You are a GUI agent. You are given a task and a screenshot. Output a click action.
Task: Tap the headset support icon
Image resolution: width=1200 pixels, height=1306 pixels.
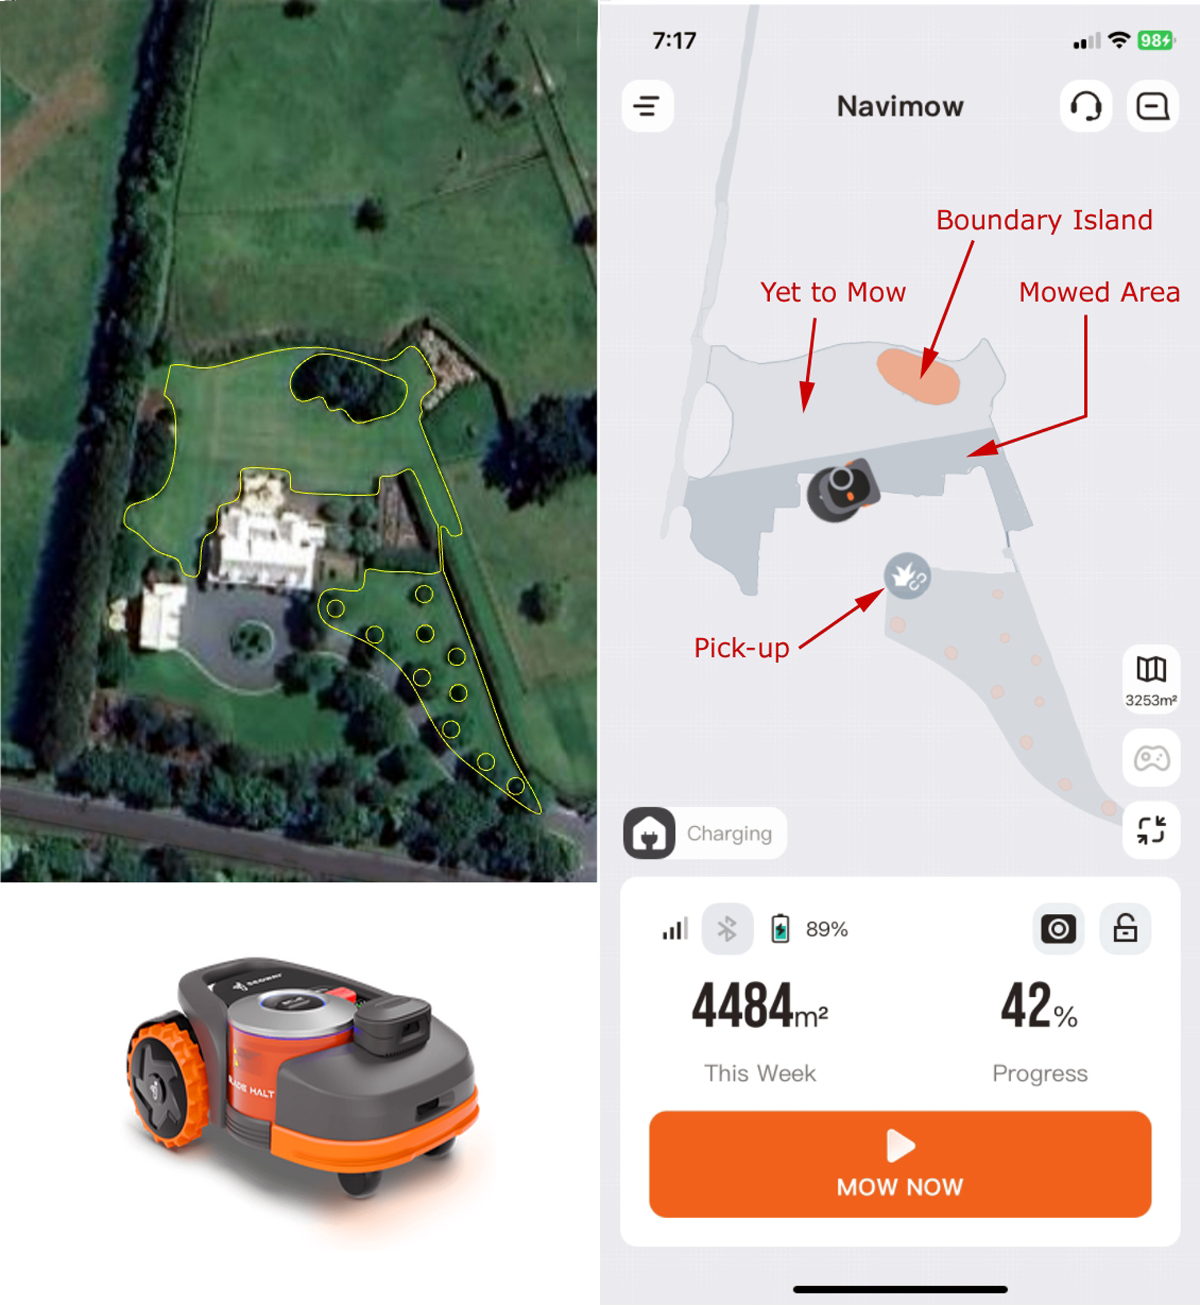(x=1085, y=106)
